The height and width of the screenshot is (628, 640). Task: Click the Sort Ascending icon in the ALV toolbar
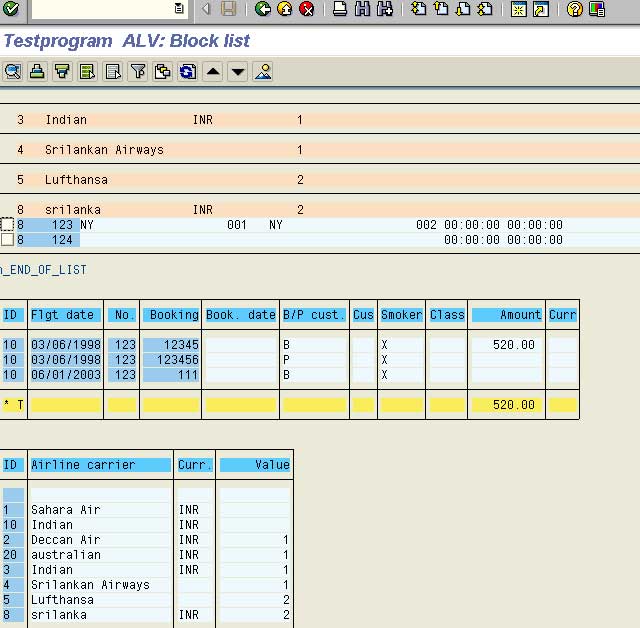click(38, 72)
